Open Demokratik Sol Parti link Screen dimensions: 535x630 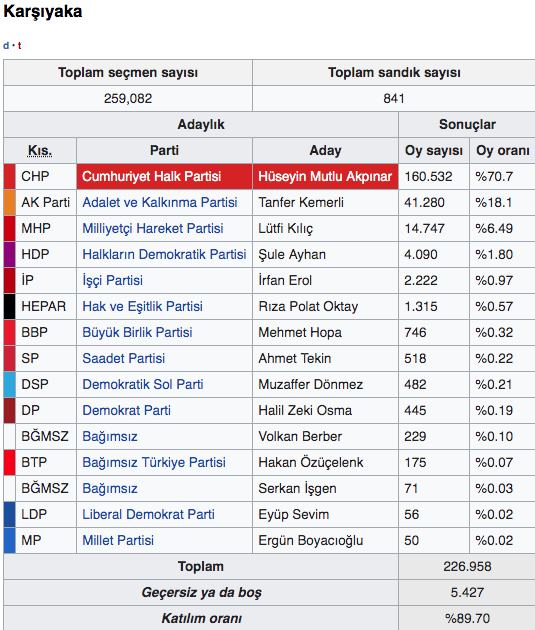143,385
